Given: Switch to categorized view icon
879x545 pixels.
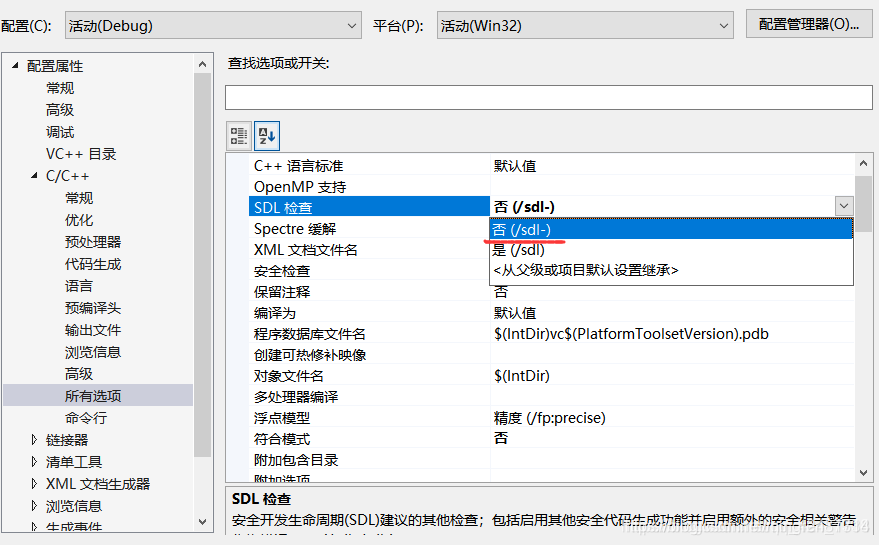Looking at the screenshot, I should pos(239,136).
